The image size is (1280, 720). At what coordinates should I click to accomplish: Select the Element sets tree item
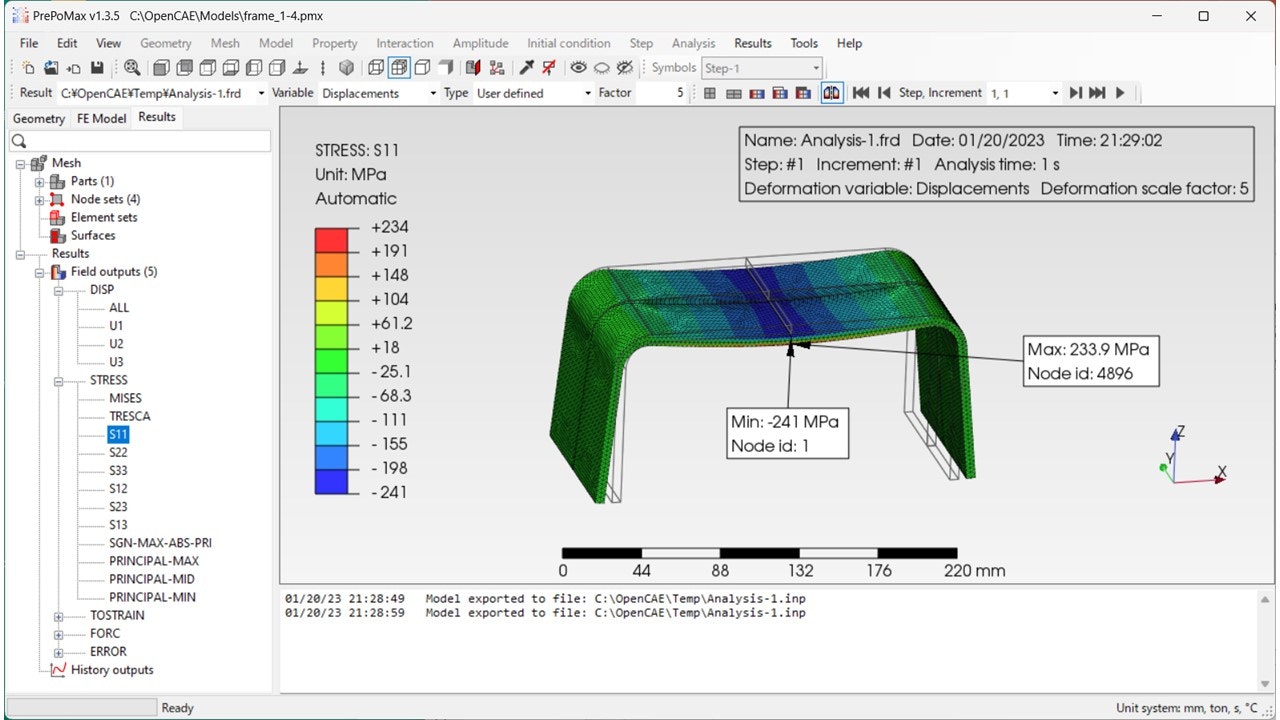point(104,217)
